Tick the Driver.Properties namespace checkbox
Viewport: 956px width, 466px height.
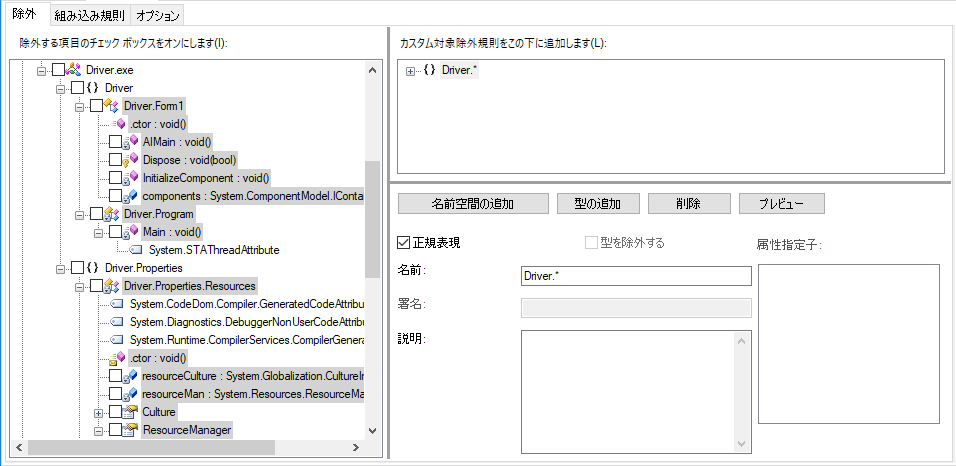[x=77, y=268]
